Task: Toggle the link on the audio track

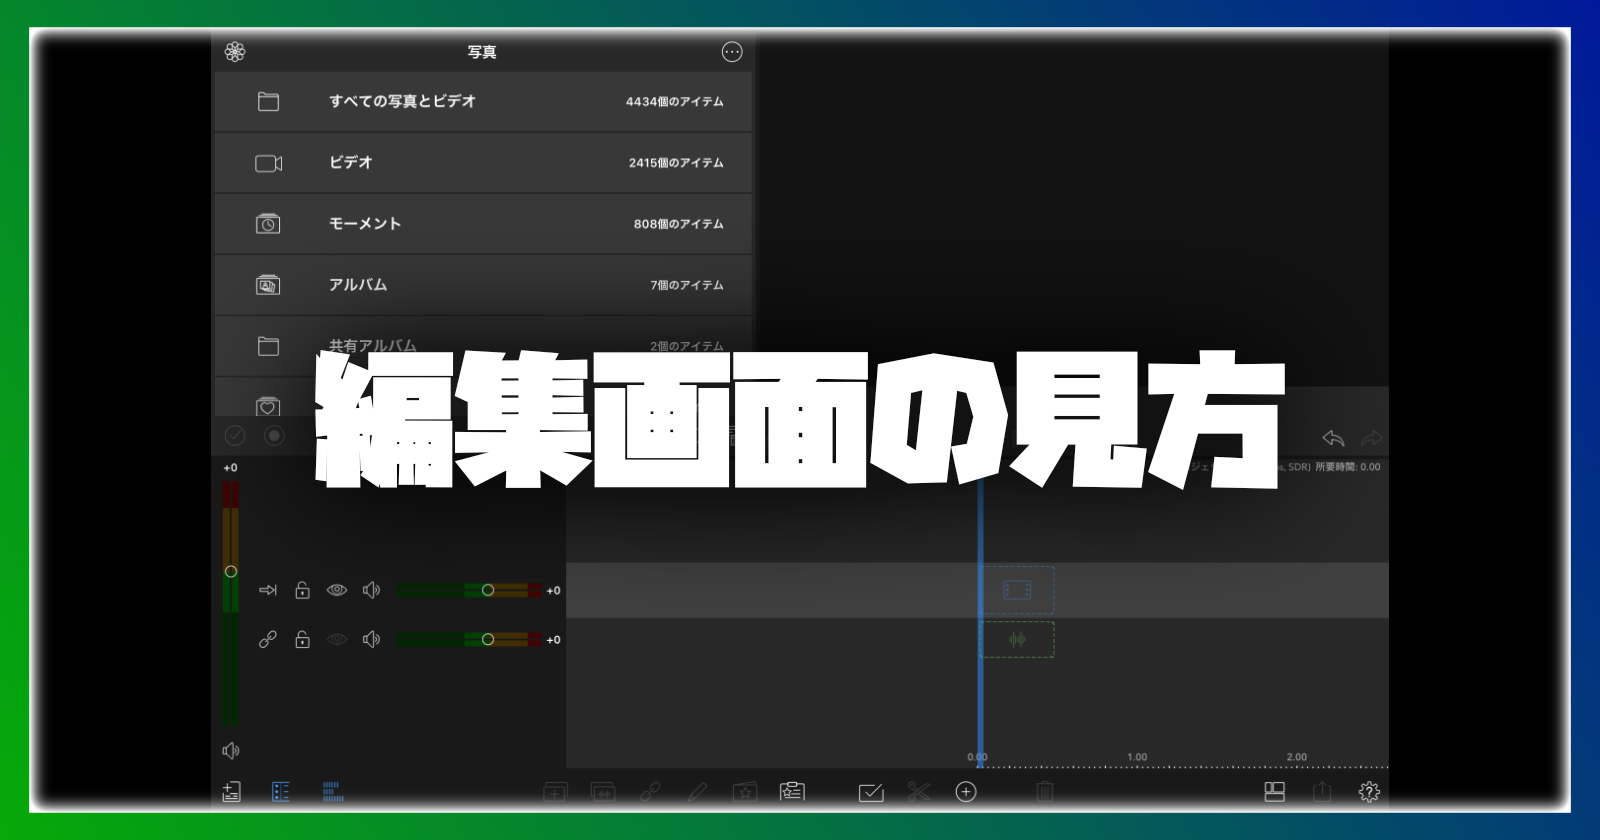Action: click(x=268, y=639)
